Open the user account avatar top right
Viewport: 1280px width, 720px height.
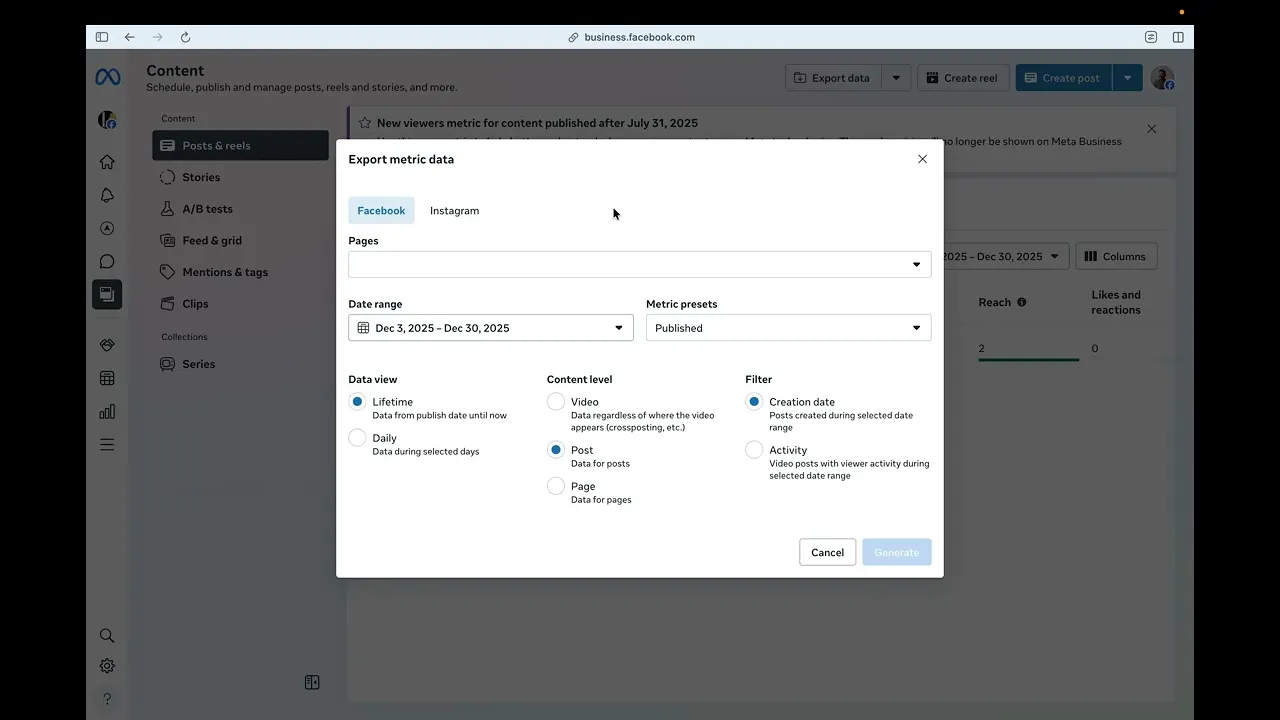pos(1162,78)
